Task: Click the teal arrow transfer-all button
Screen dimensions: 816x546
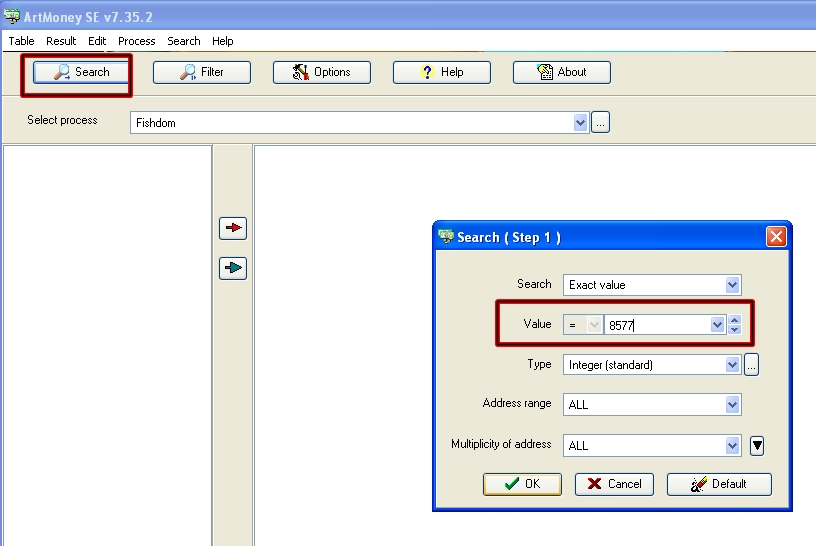Action: (233, 268)
